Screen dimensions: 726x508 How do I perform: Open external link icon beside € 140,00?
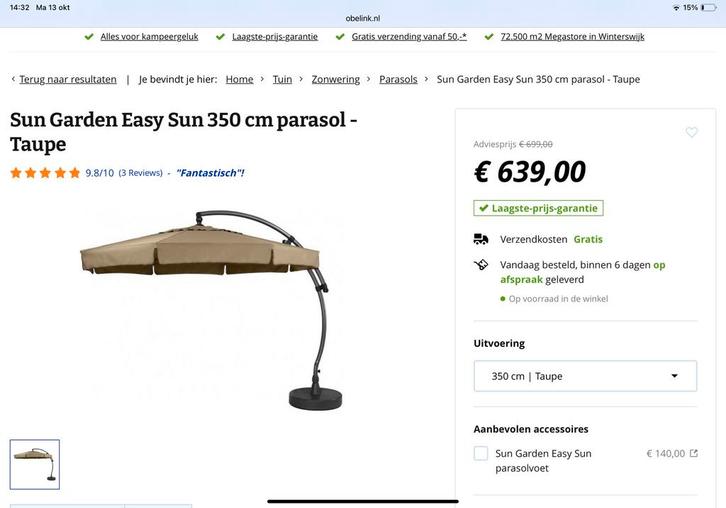point(694,454)
